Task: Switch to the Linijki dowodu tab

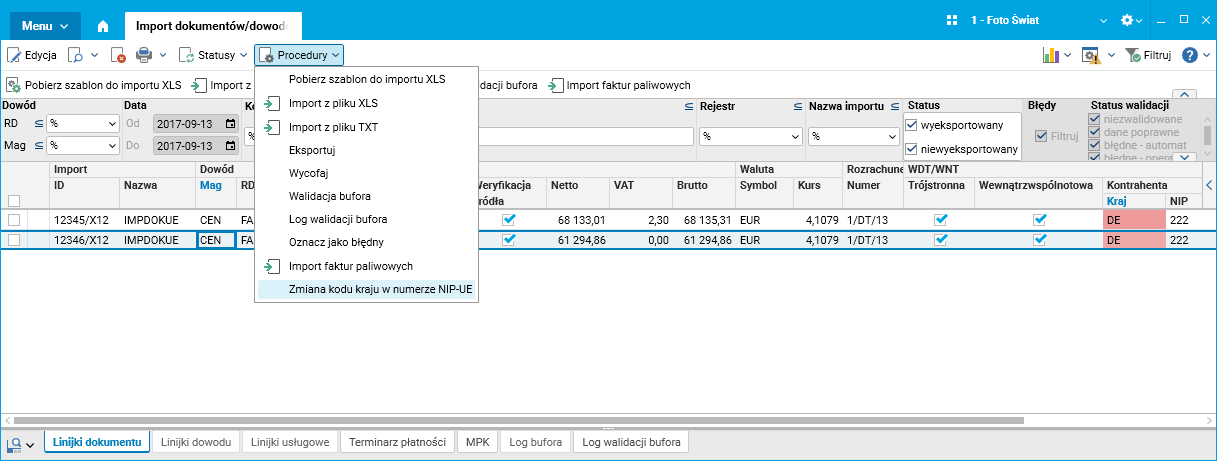Action: 196,442
